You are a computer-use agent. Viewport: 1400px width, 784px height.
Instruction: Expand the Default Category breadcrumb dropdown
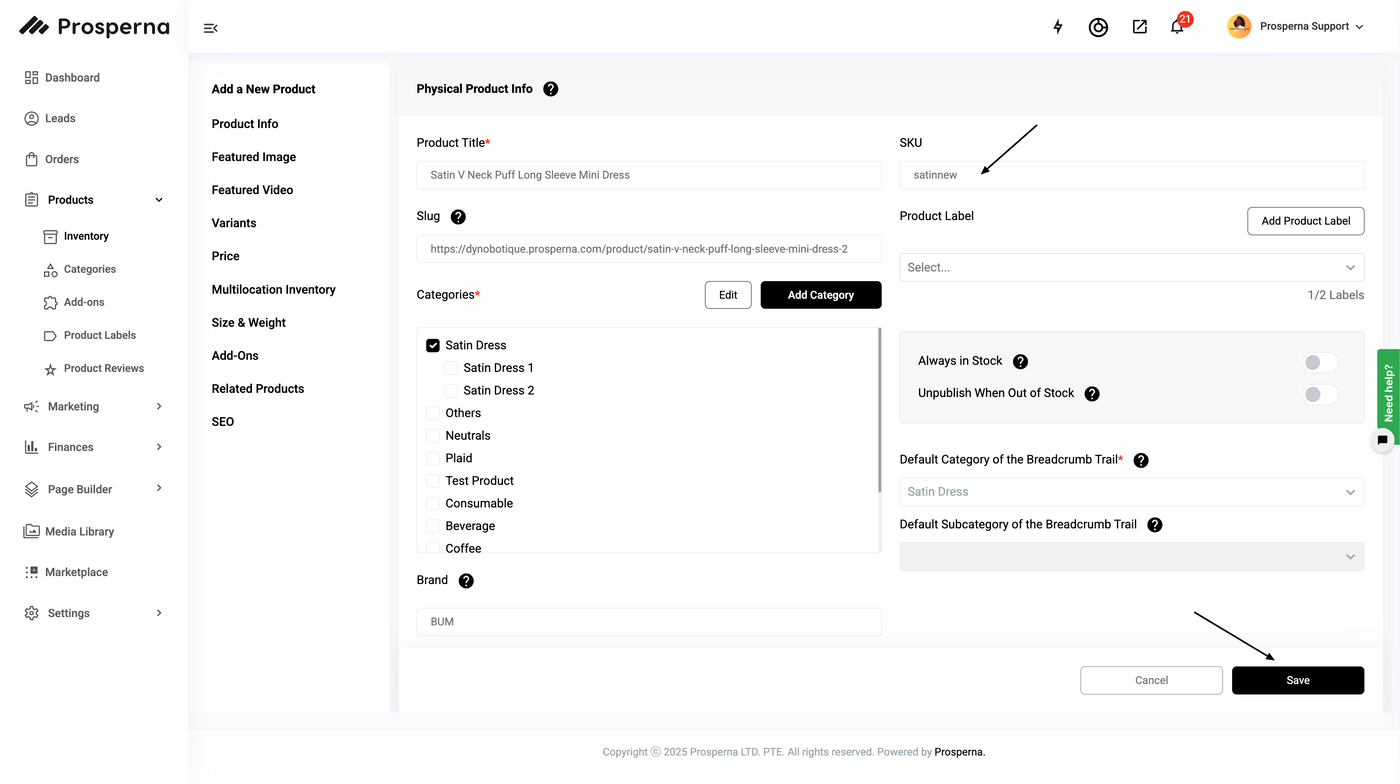(x=1131, y=492)
